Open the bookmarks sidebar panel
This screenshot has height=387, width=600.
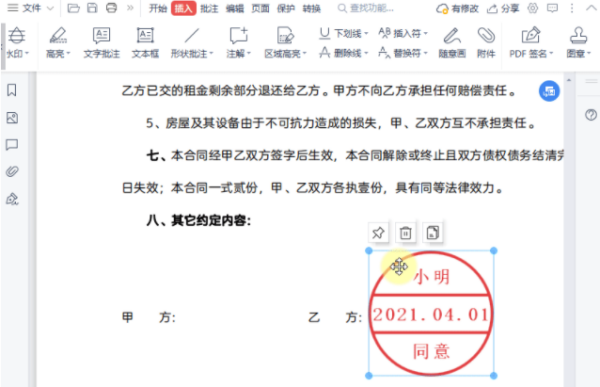tap(12, 90)
